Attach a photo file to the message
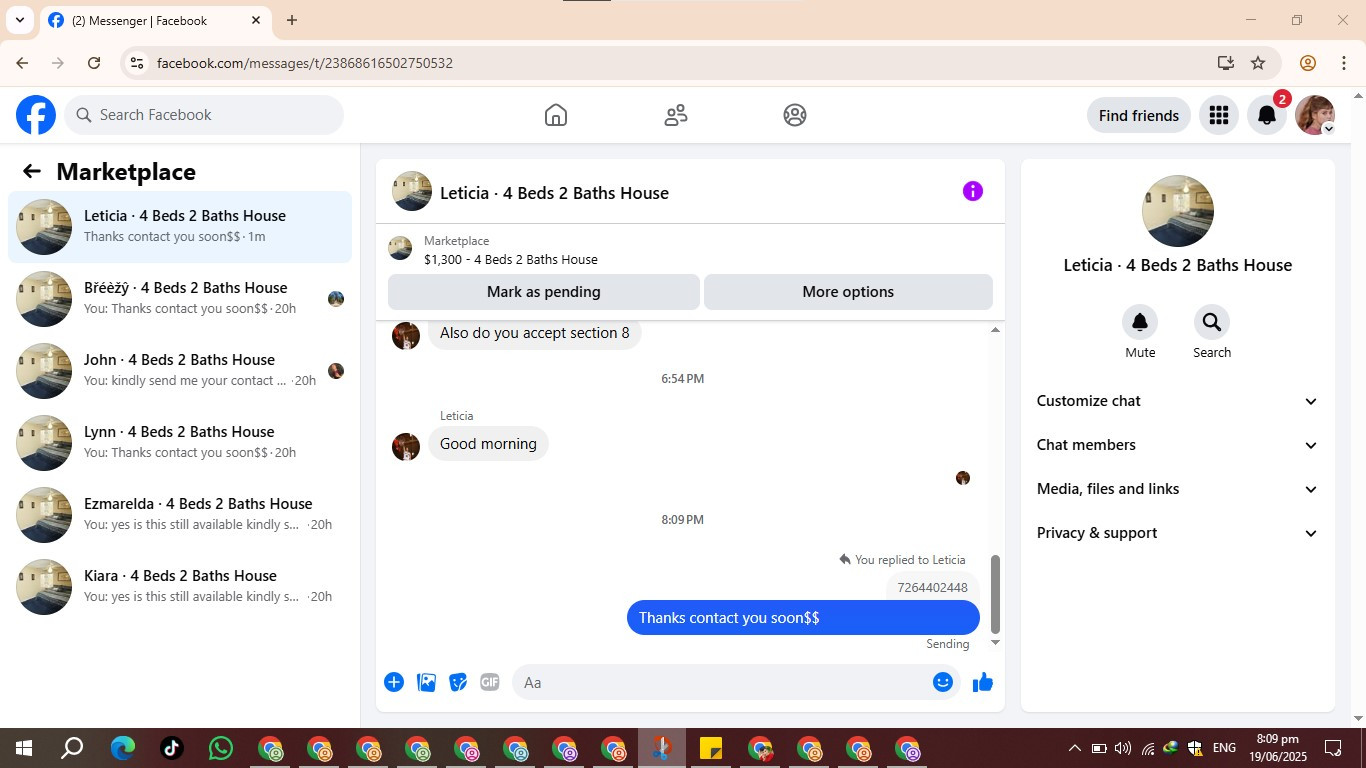This screenshot has height=768, width=1366. 426,682
